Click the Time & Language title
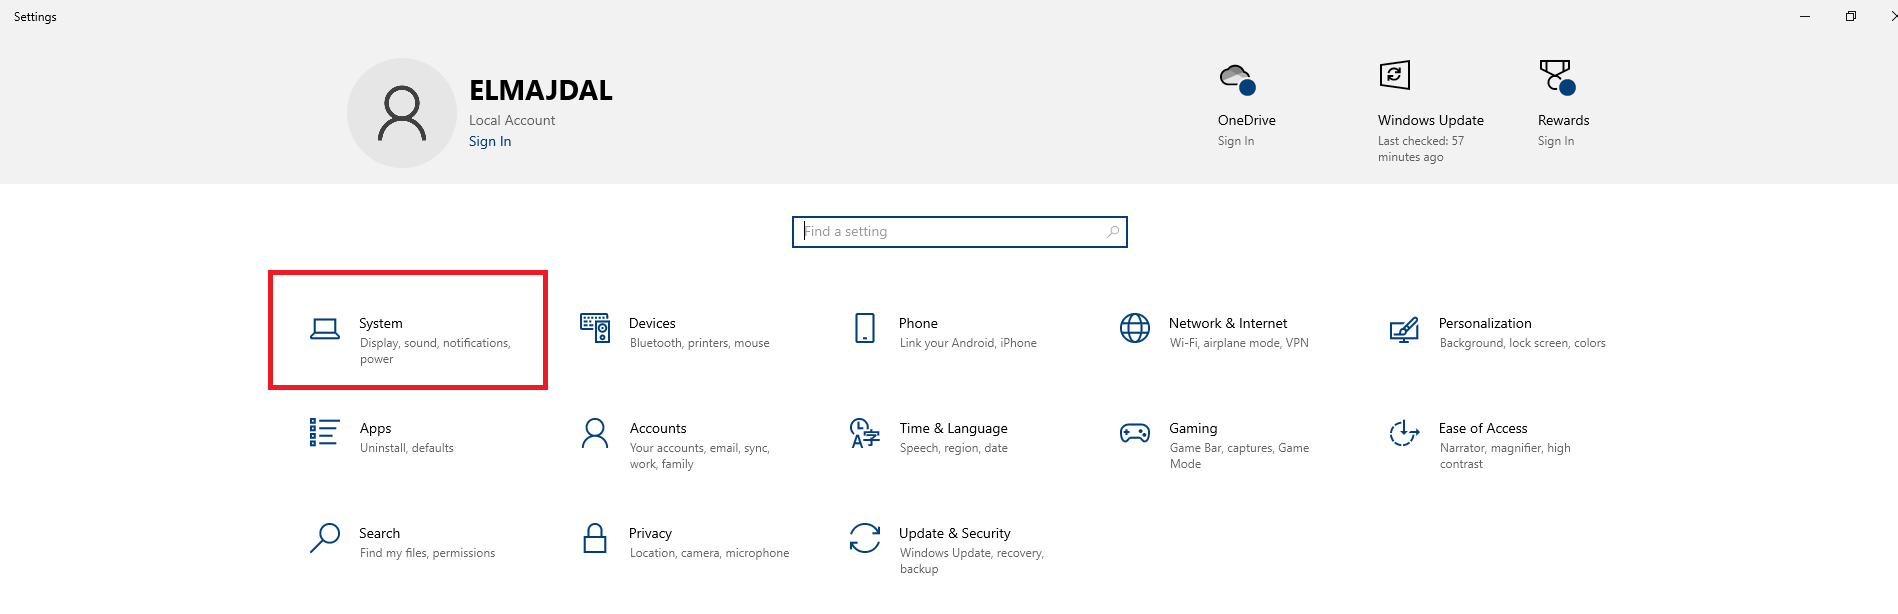 [953, 428]
